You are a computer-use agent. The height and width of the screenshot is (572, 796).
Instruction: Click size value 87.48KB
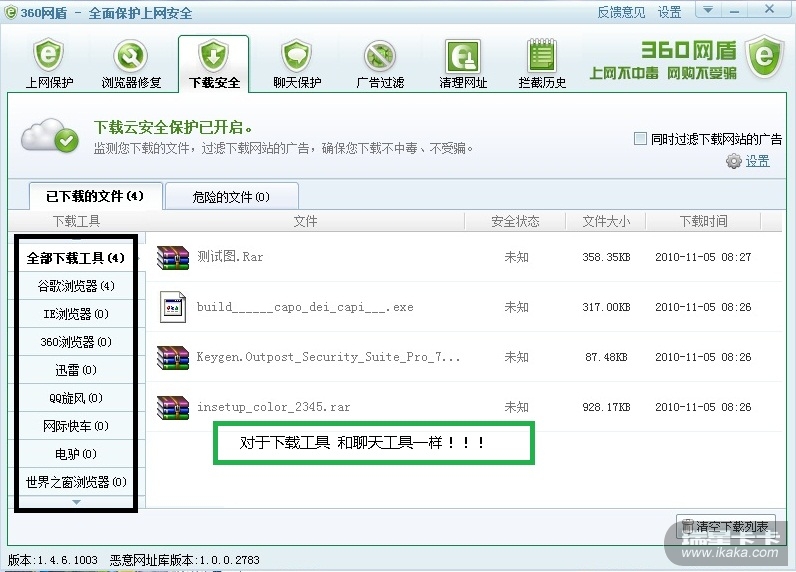[x=606, y=357]
